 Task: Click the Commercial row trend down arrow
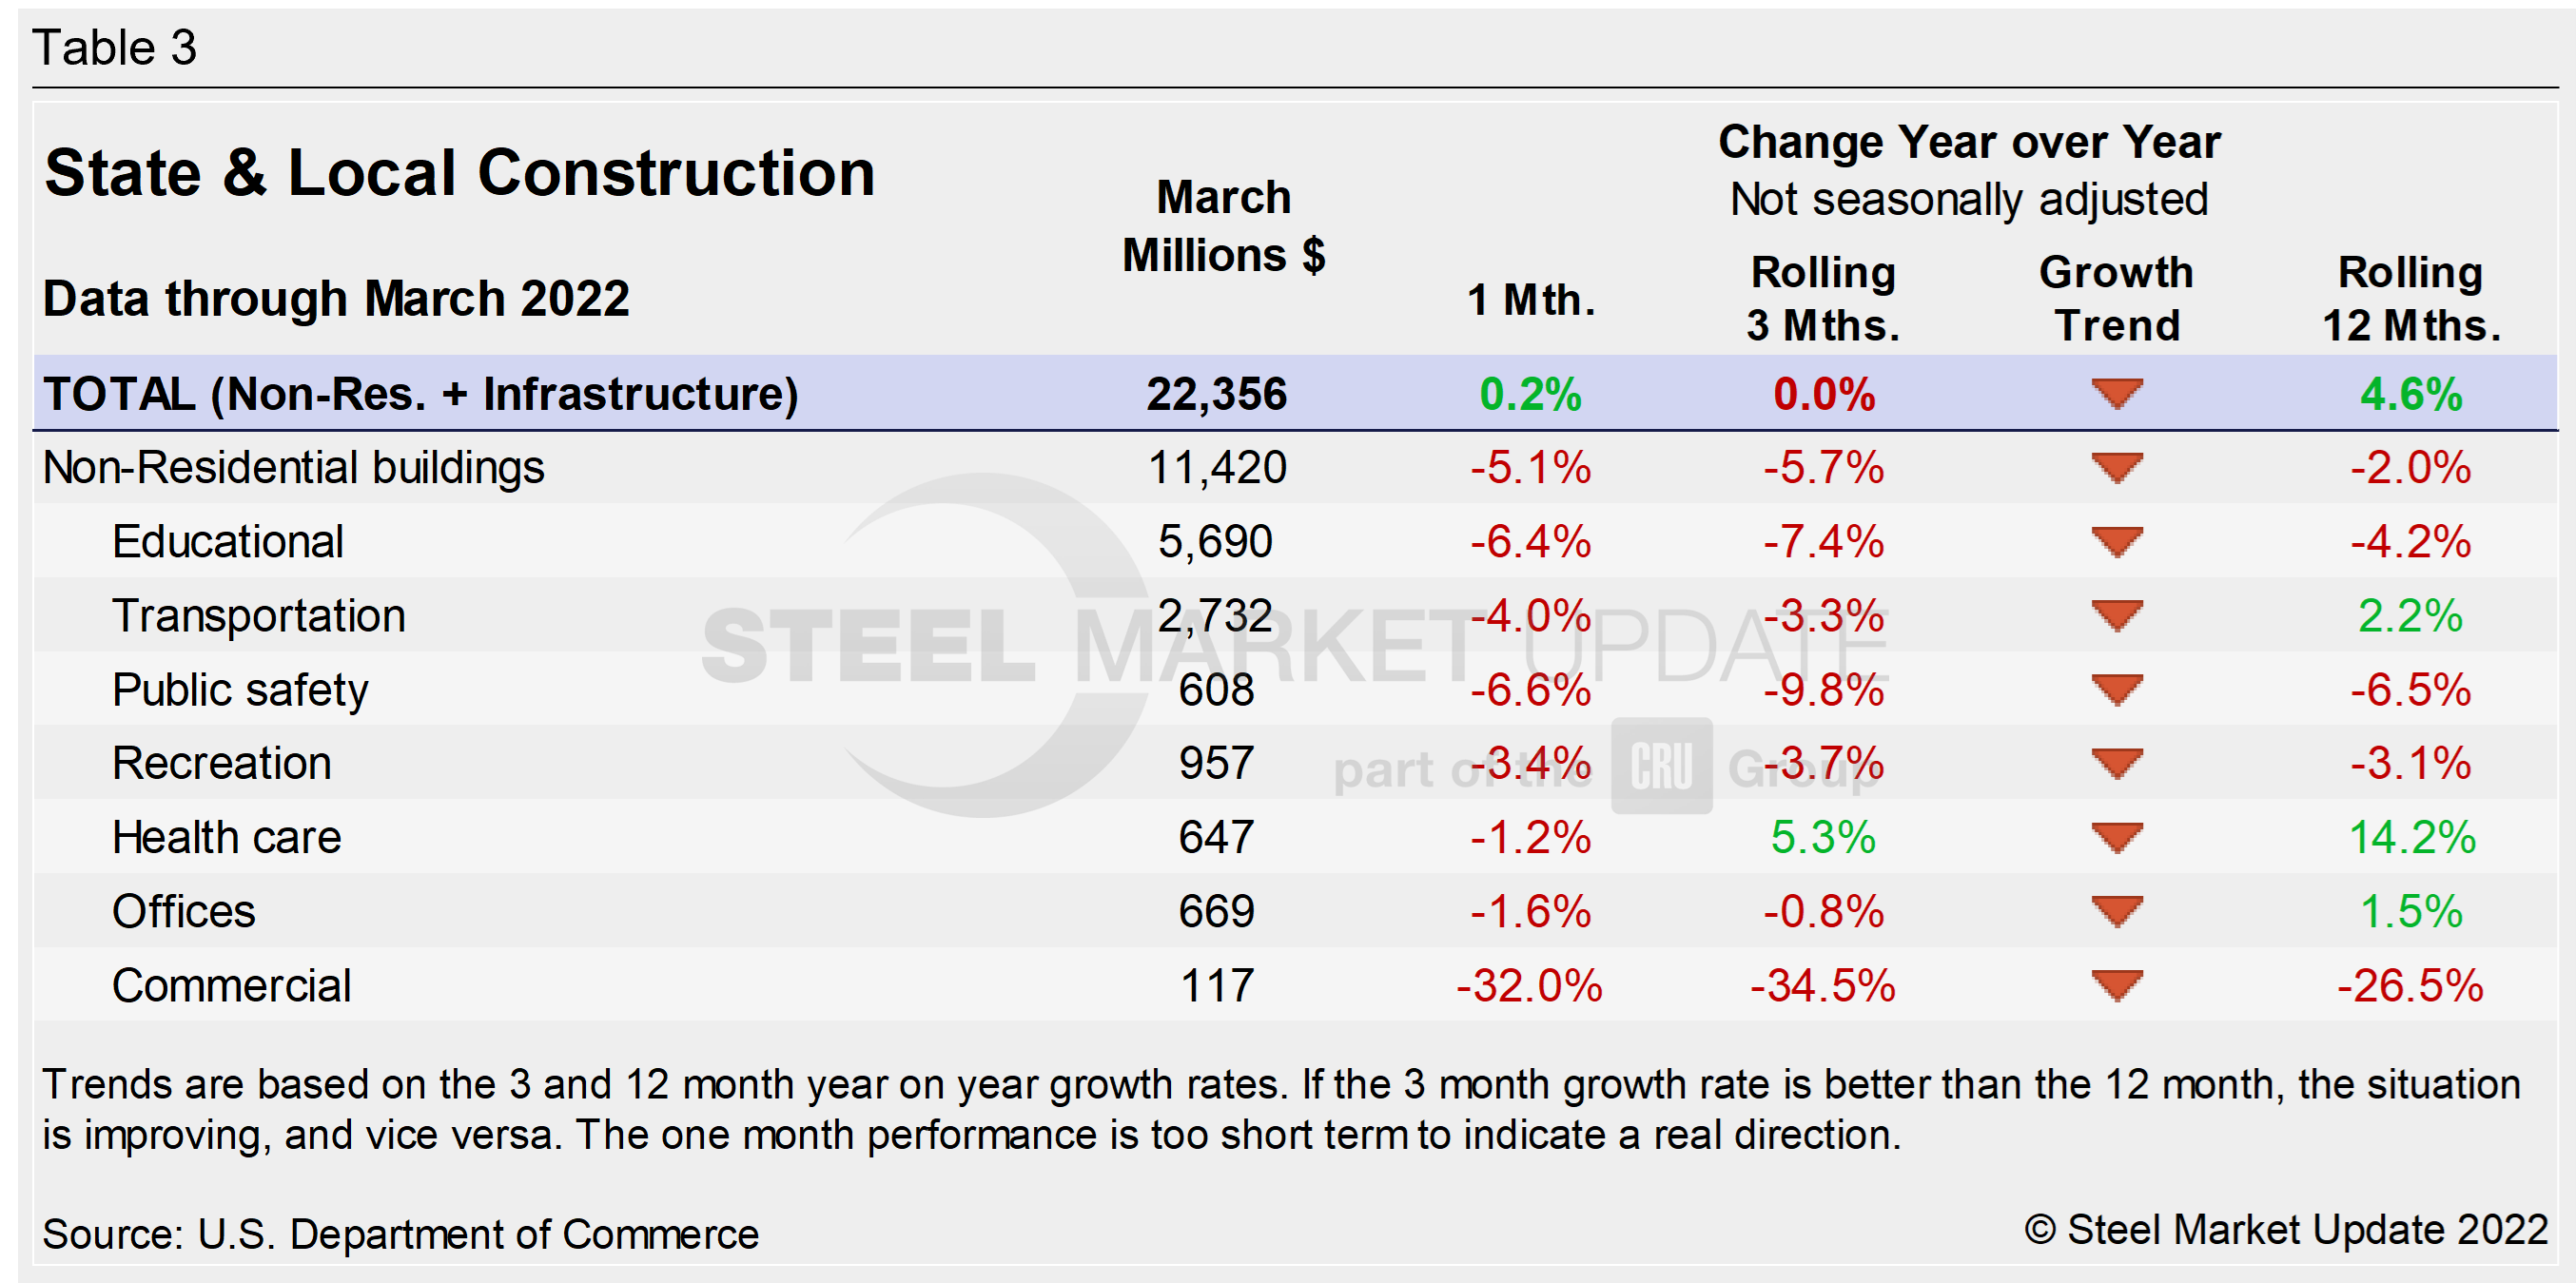click(2116, 985)
